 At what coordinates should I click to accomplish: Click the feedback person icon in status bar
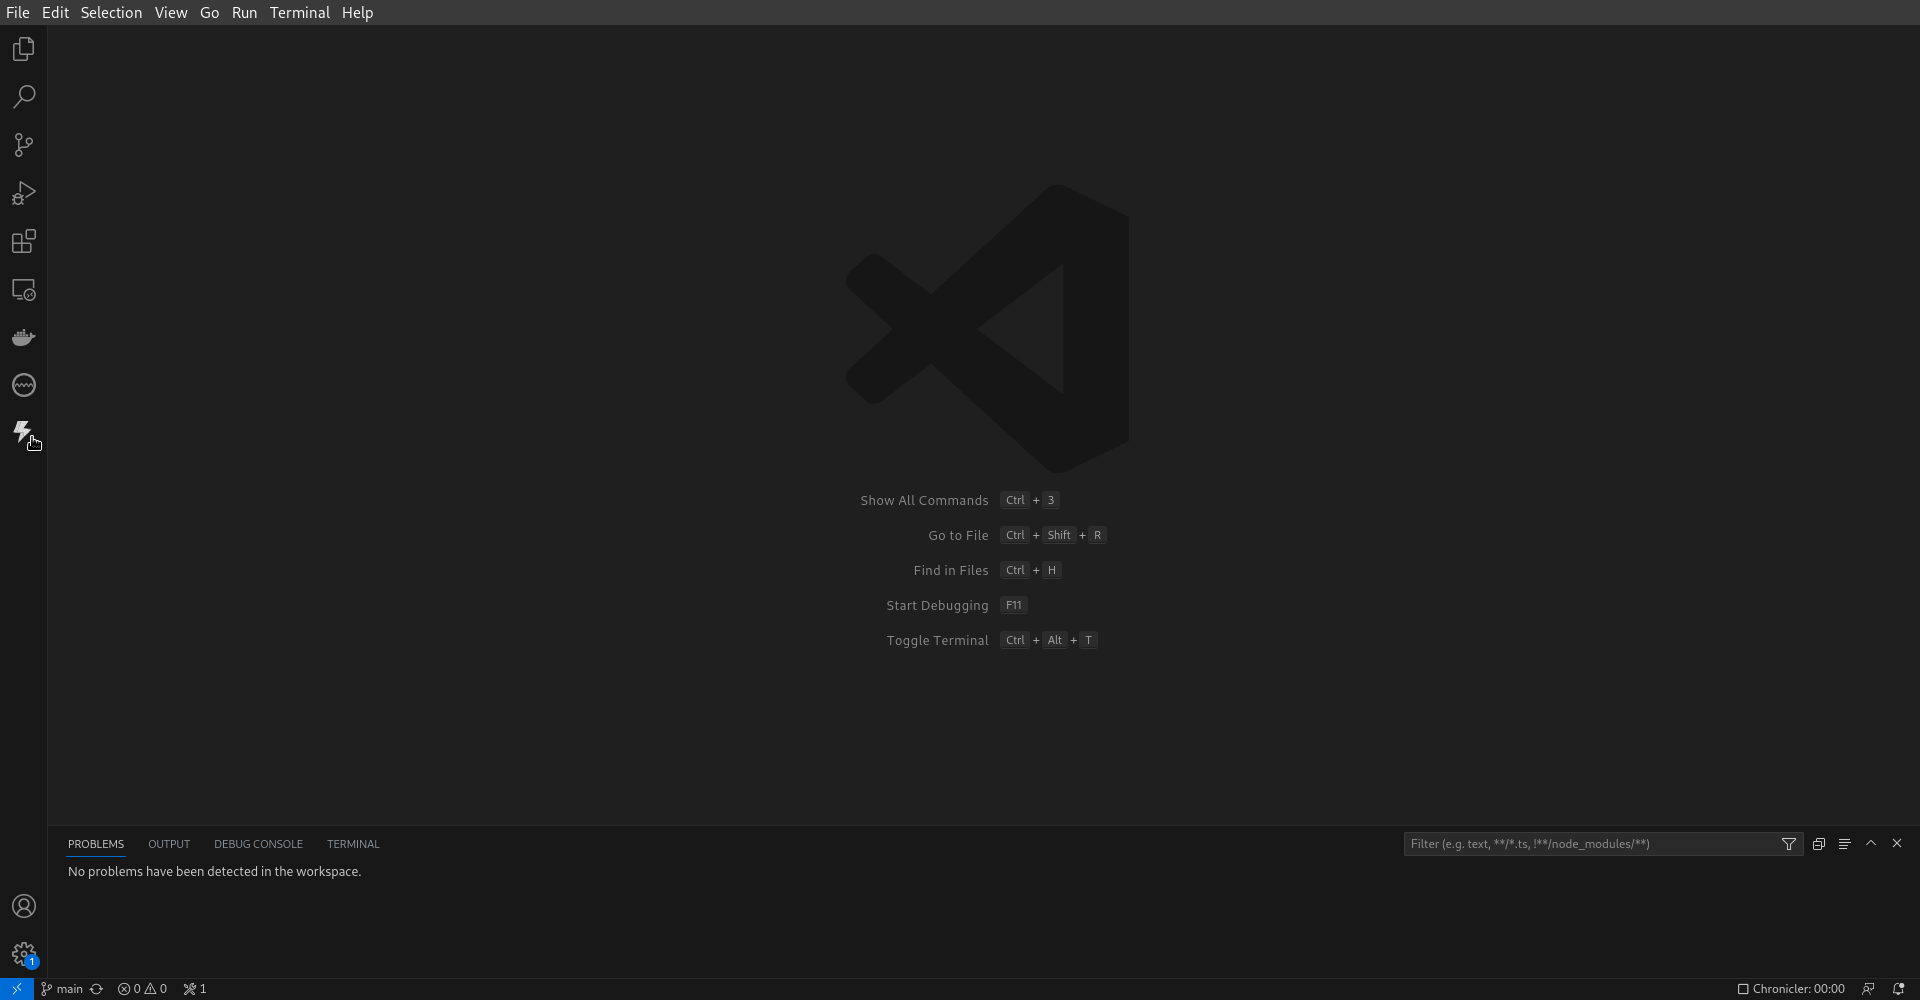pyautogui.click(x=1868, y=989)
